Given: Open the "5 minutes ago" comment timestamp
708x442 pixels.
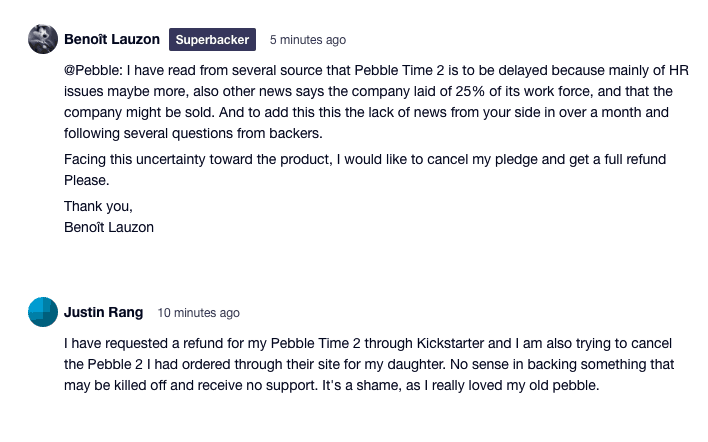Looking at the screenshot, I should [308, 40].
